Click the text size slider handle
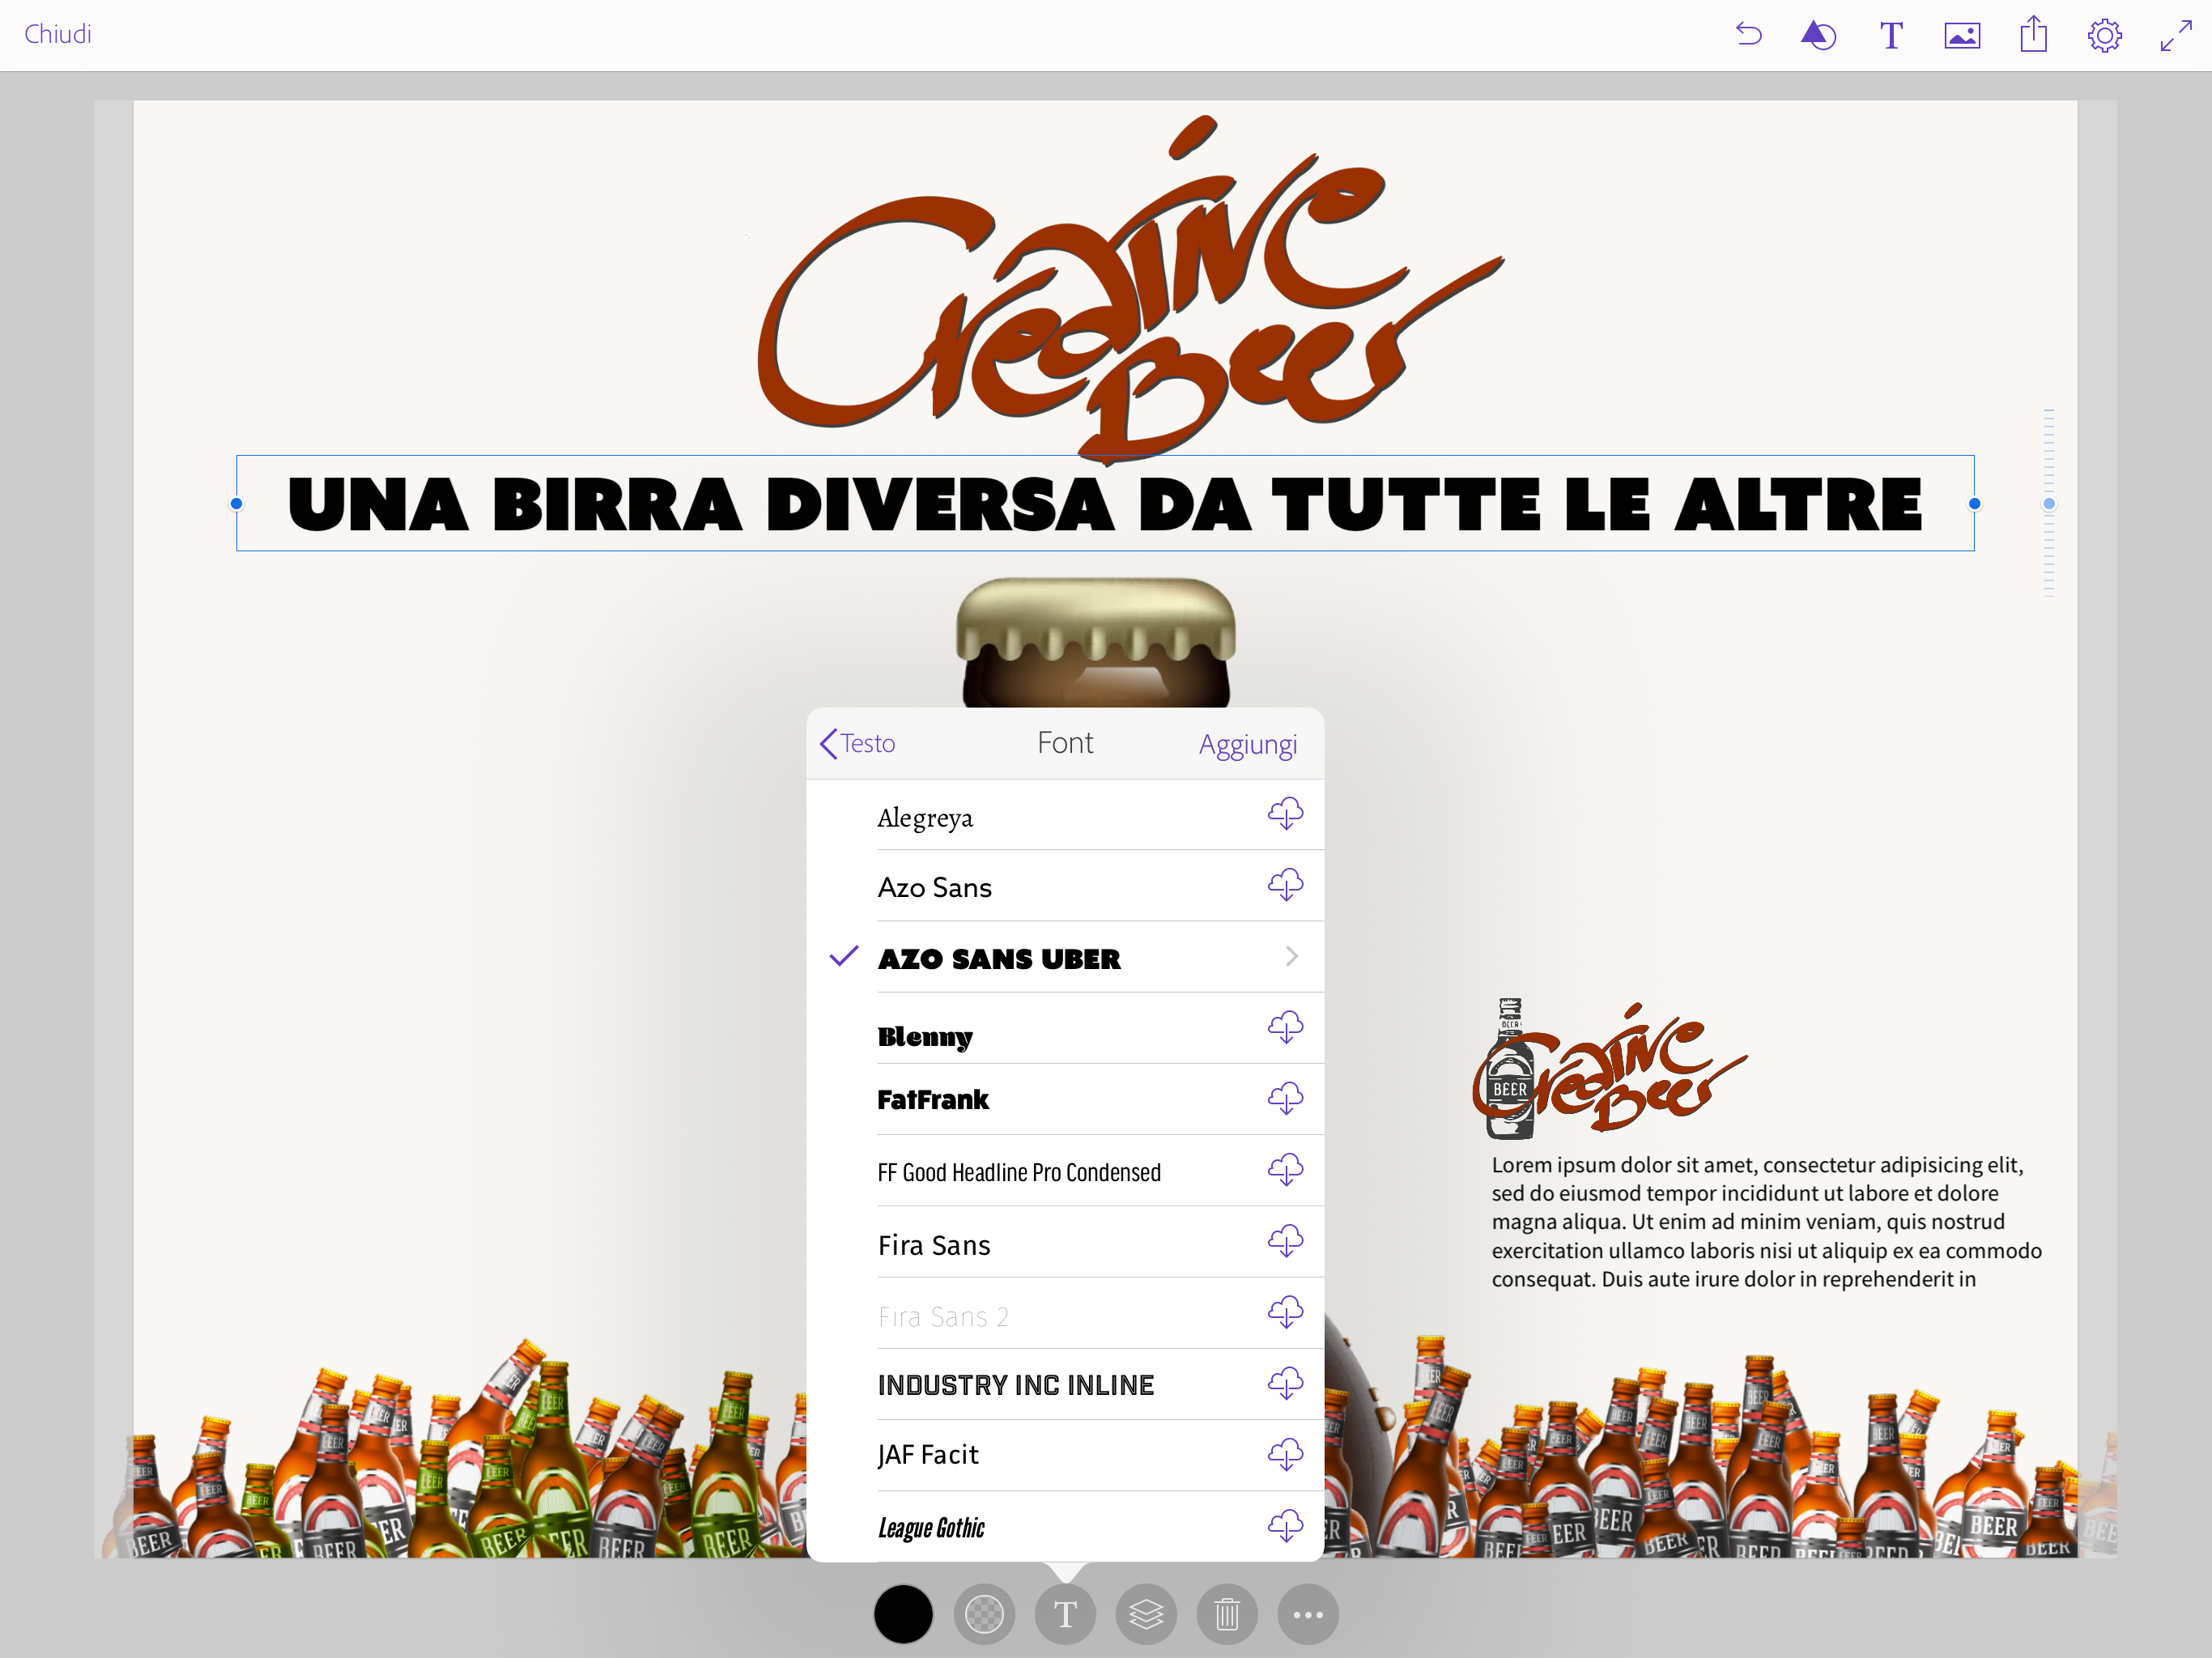 point(2049,503)
